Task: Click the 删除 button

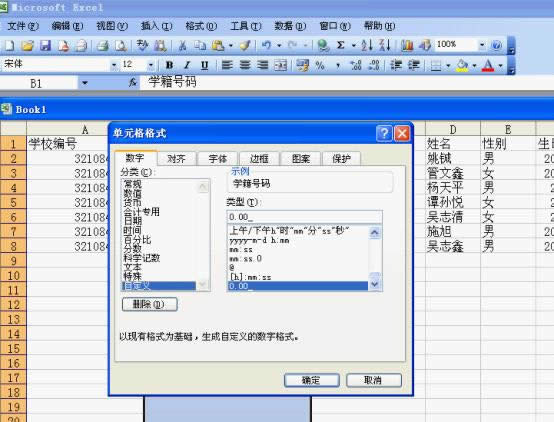Action: [x=149, y=304]
